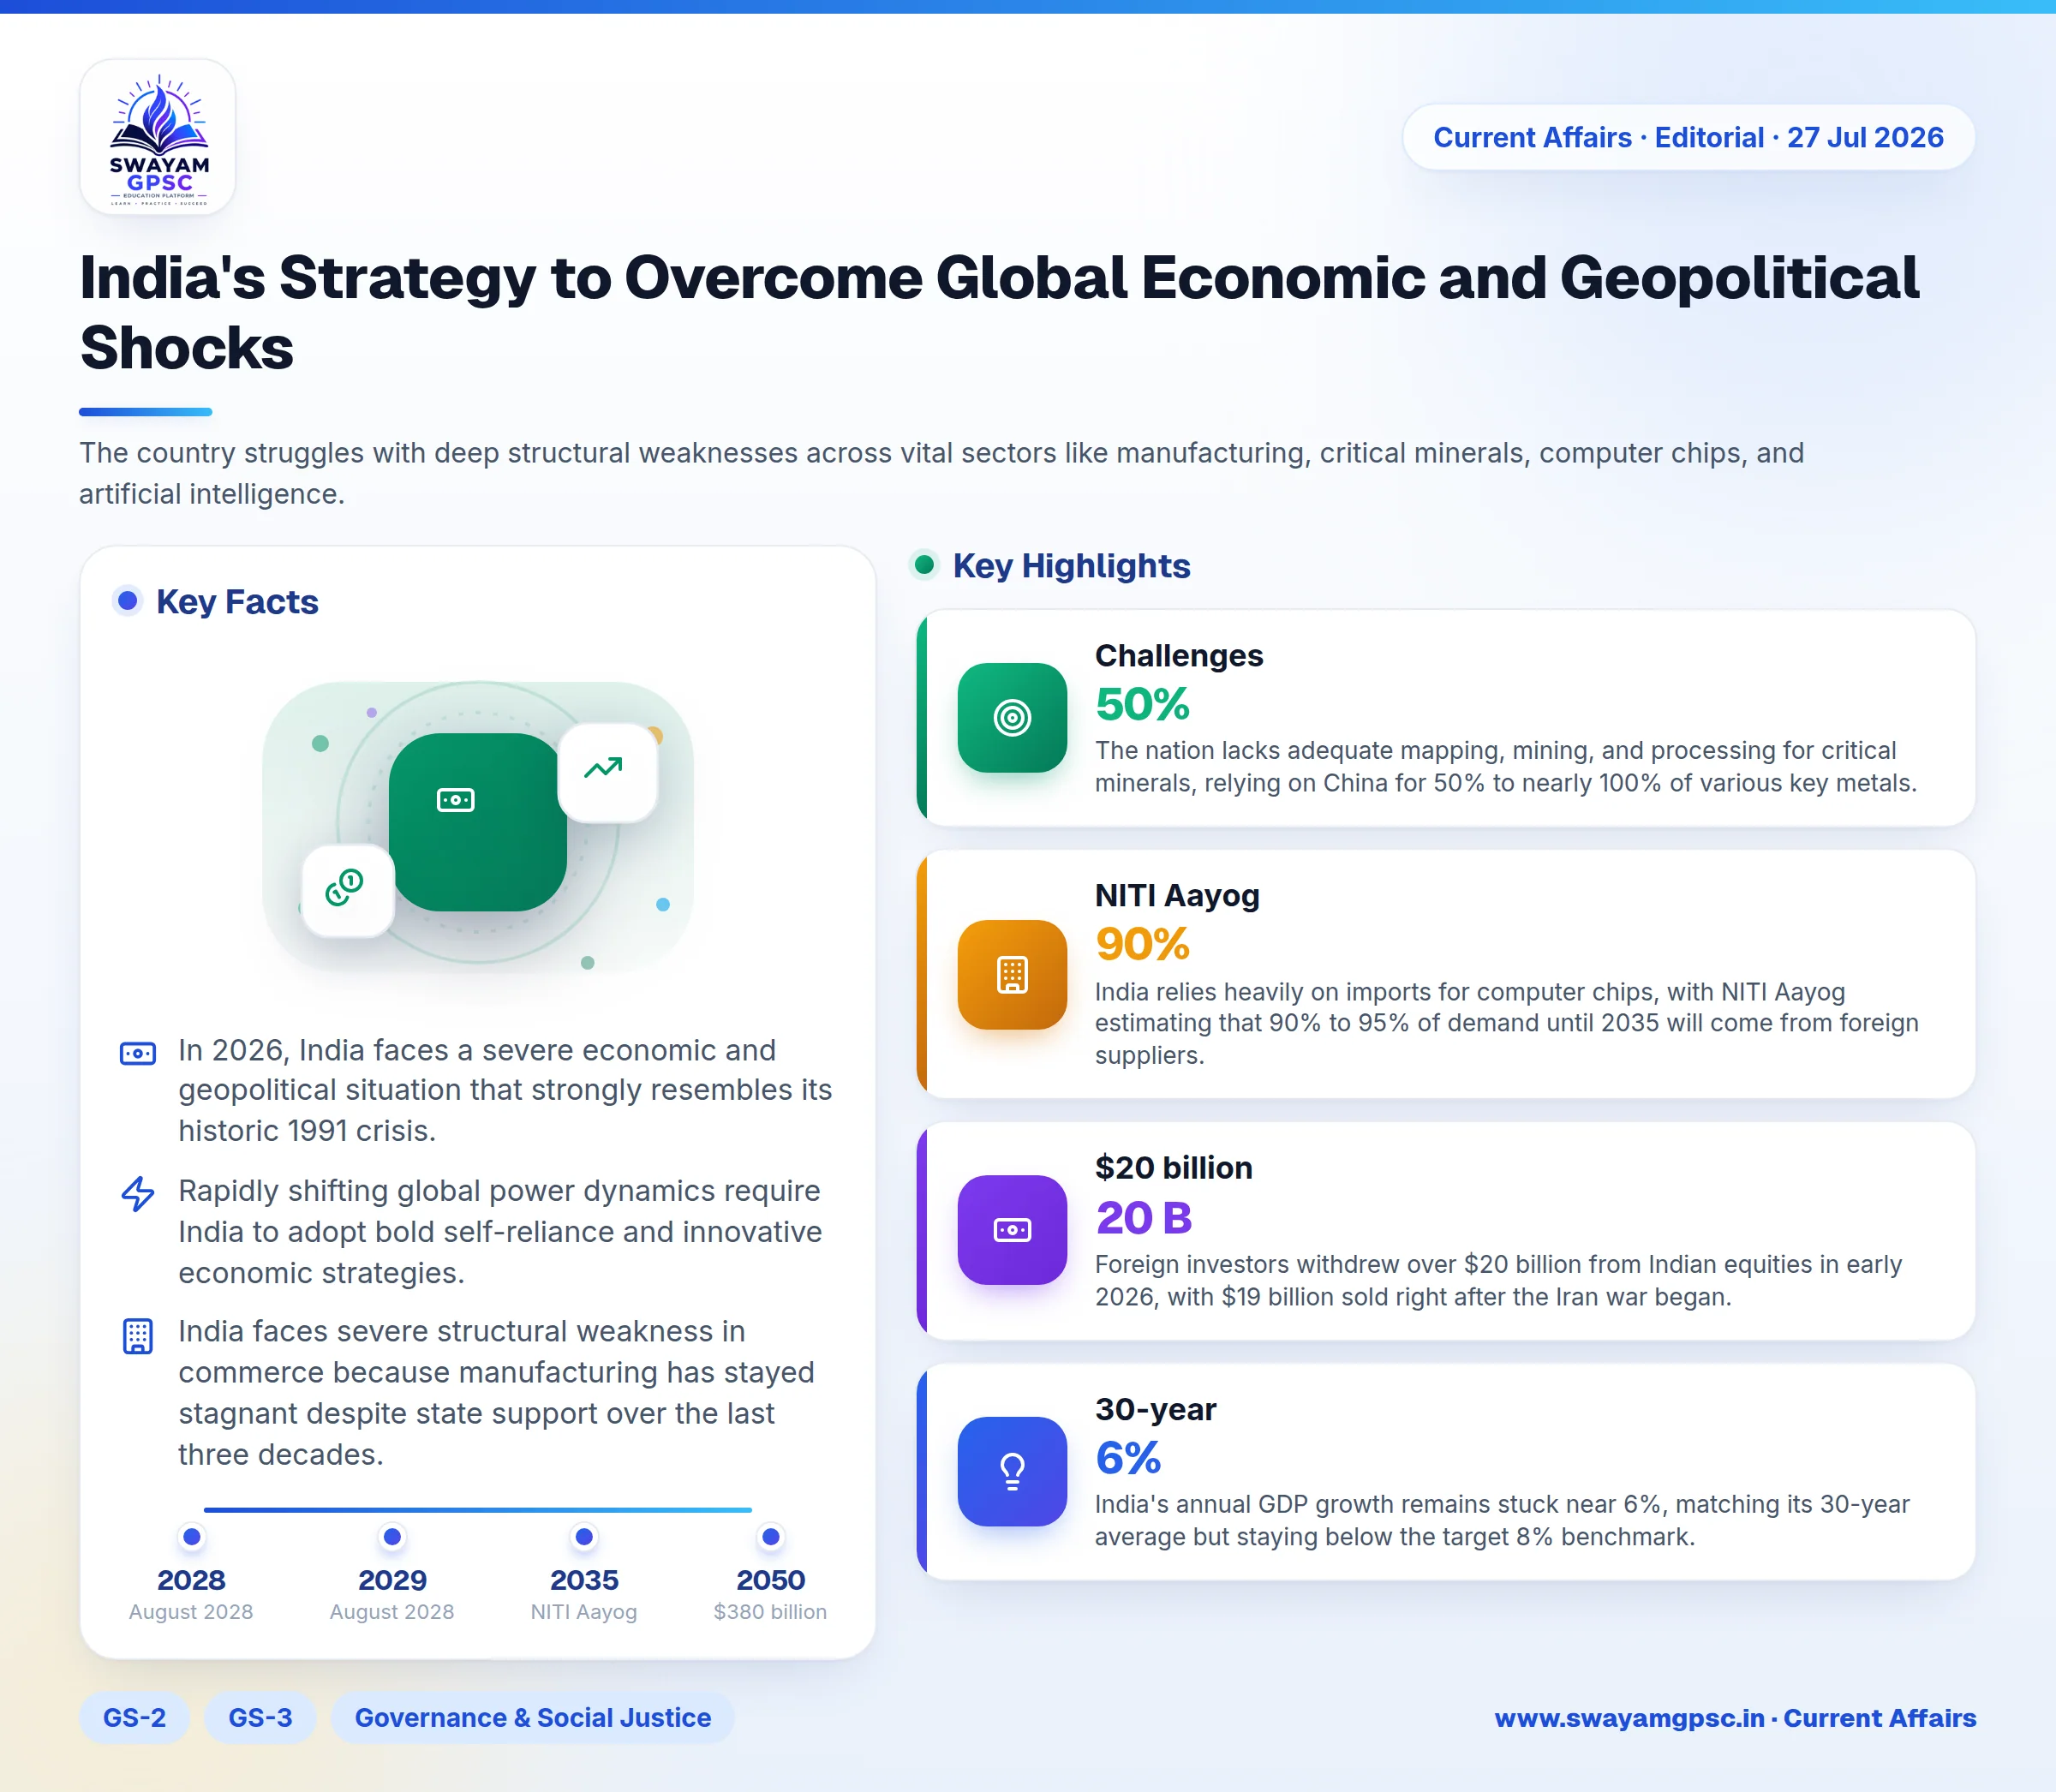
Task: Click the foreign investors withdrawal description
Action: pos(1498,1280)
